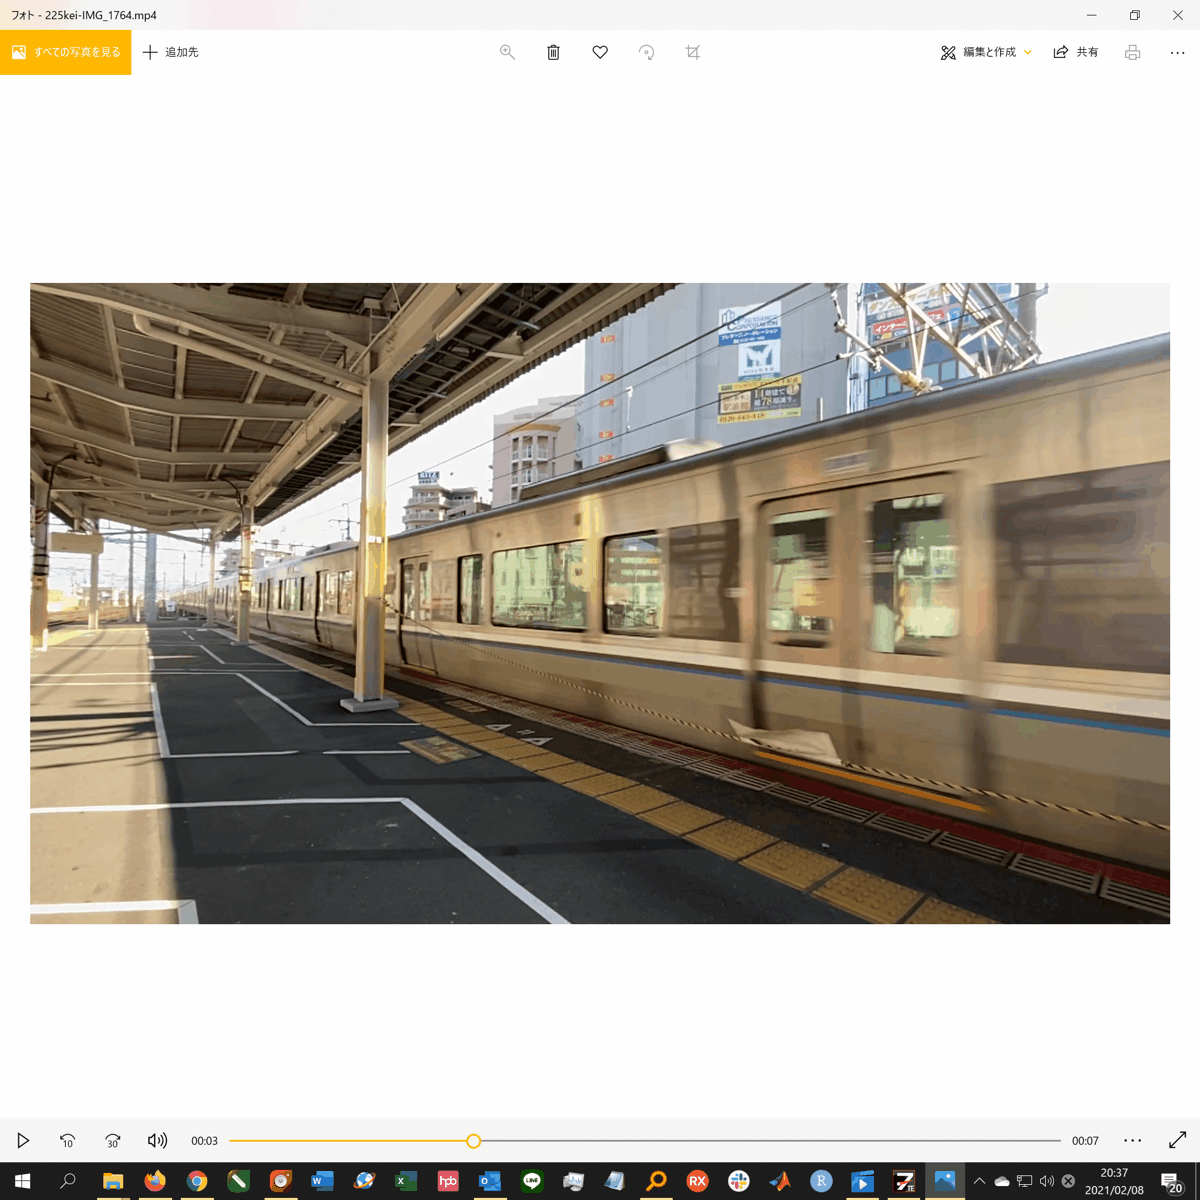This screenshot has height=1200, width=1200.
Task: Play the video
Action: click(x=23, y=1140)
